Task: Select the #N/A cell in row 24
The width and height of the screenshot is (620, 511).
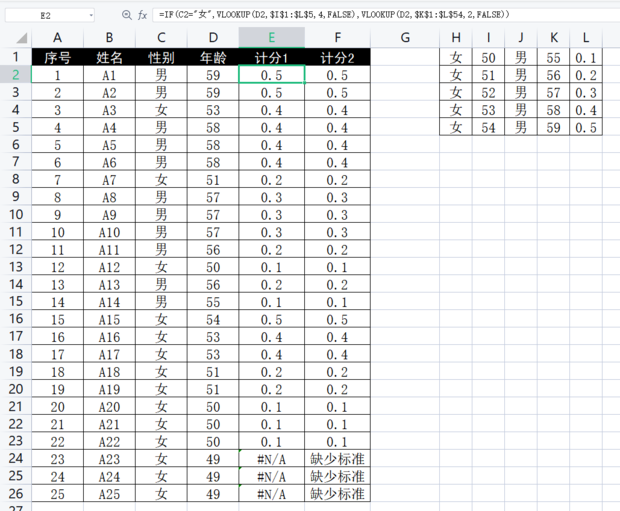Action: [272, 459]
